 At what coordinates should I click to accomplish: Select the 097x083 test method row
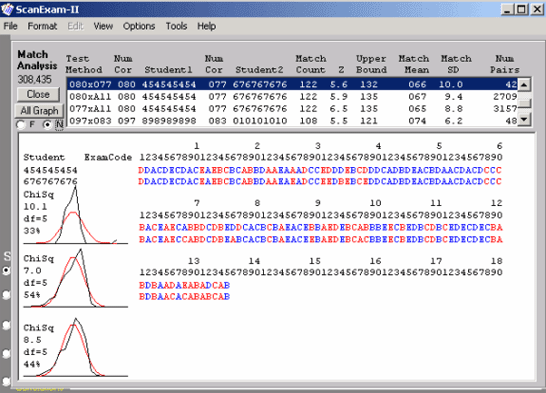click(x=292, y=121)
